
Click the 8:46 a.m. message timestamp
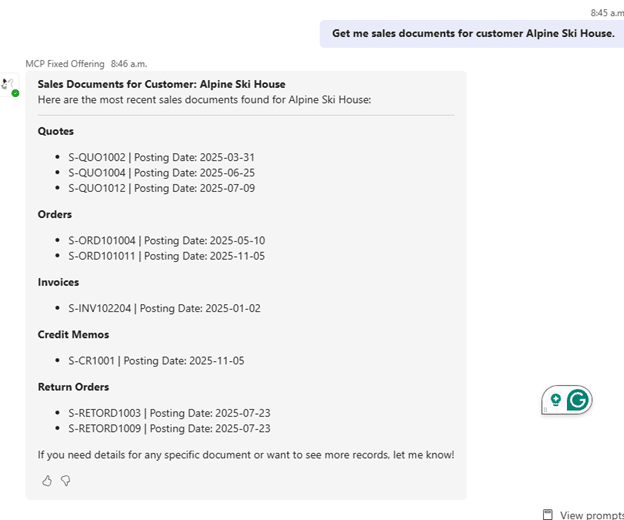coord(129,64)
